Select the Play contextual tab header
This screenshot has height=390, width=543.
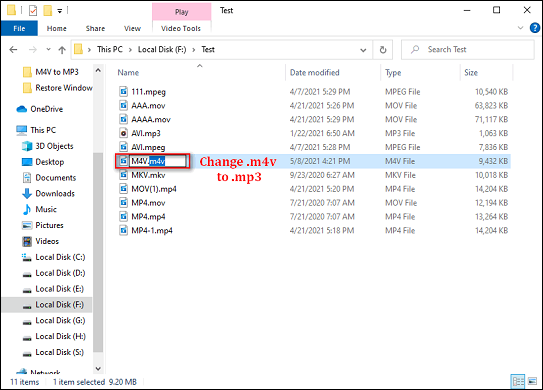tap(181, 12)
